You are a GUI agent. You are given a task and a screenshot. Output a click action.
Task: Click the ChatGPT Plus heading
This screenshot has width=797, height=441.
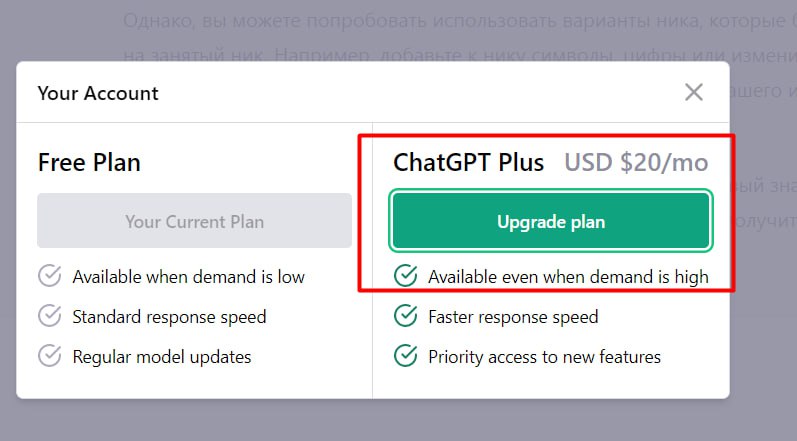click(x=469, y=162)
